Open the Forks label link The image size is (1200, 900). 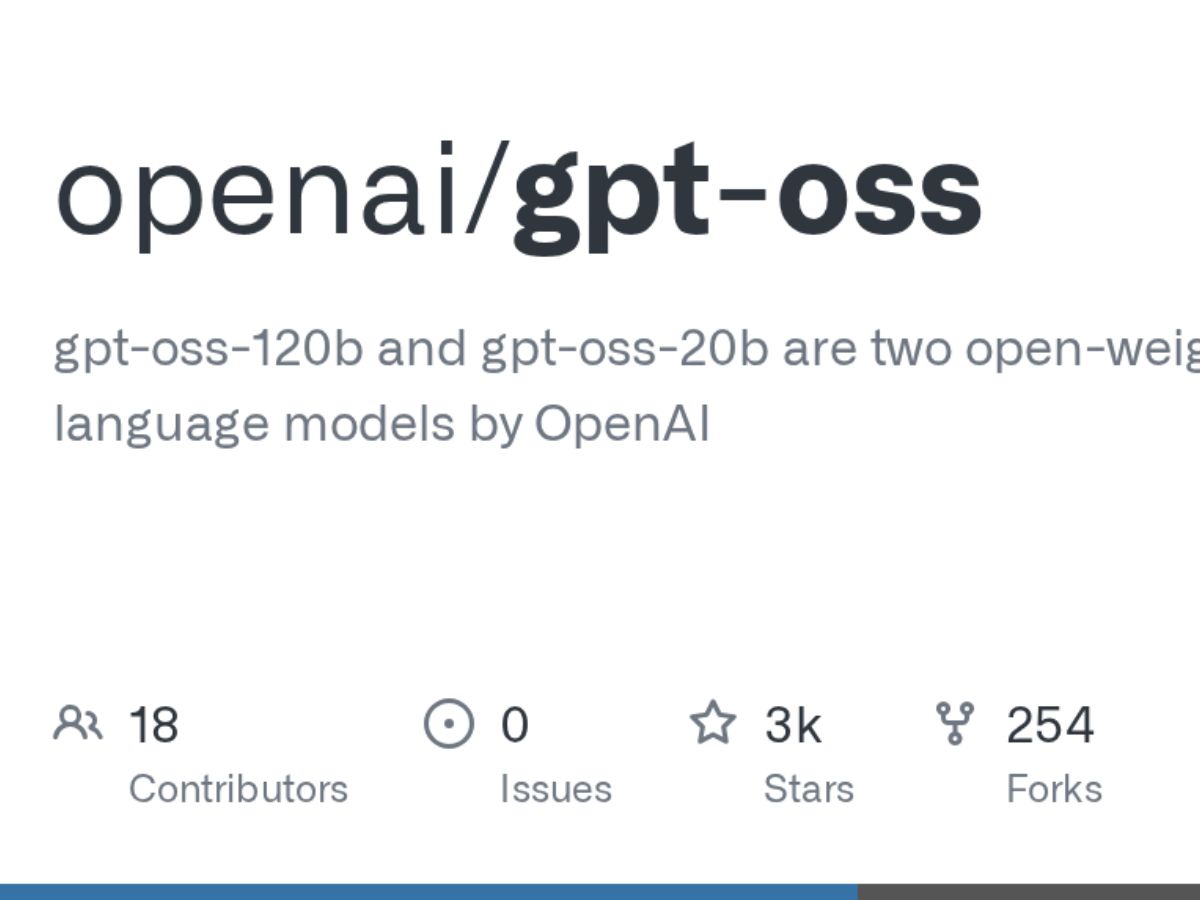coord(1054,789)
